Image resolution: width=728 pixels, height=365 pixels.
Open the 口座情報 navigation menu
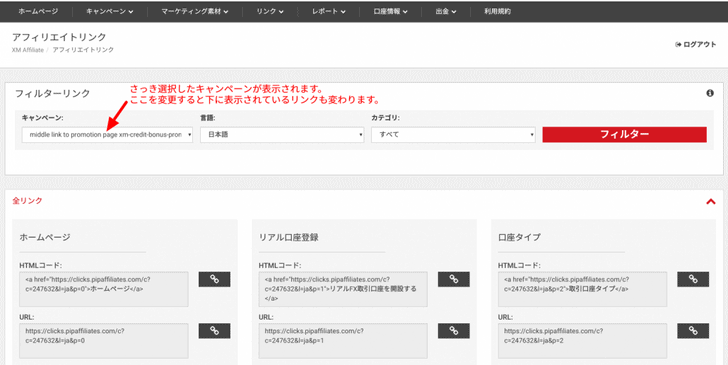pos(390,12)
